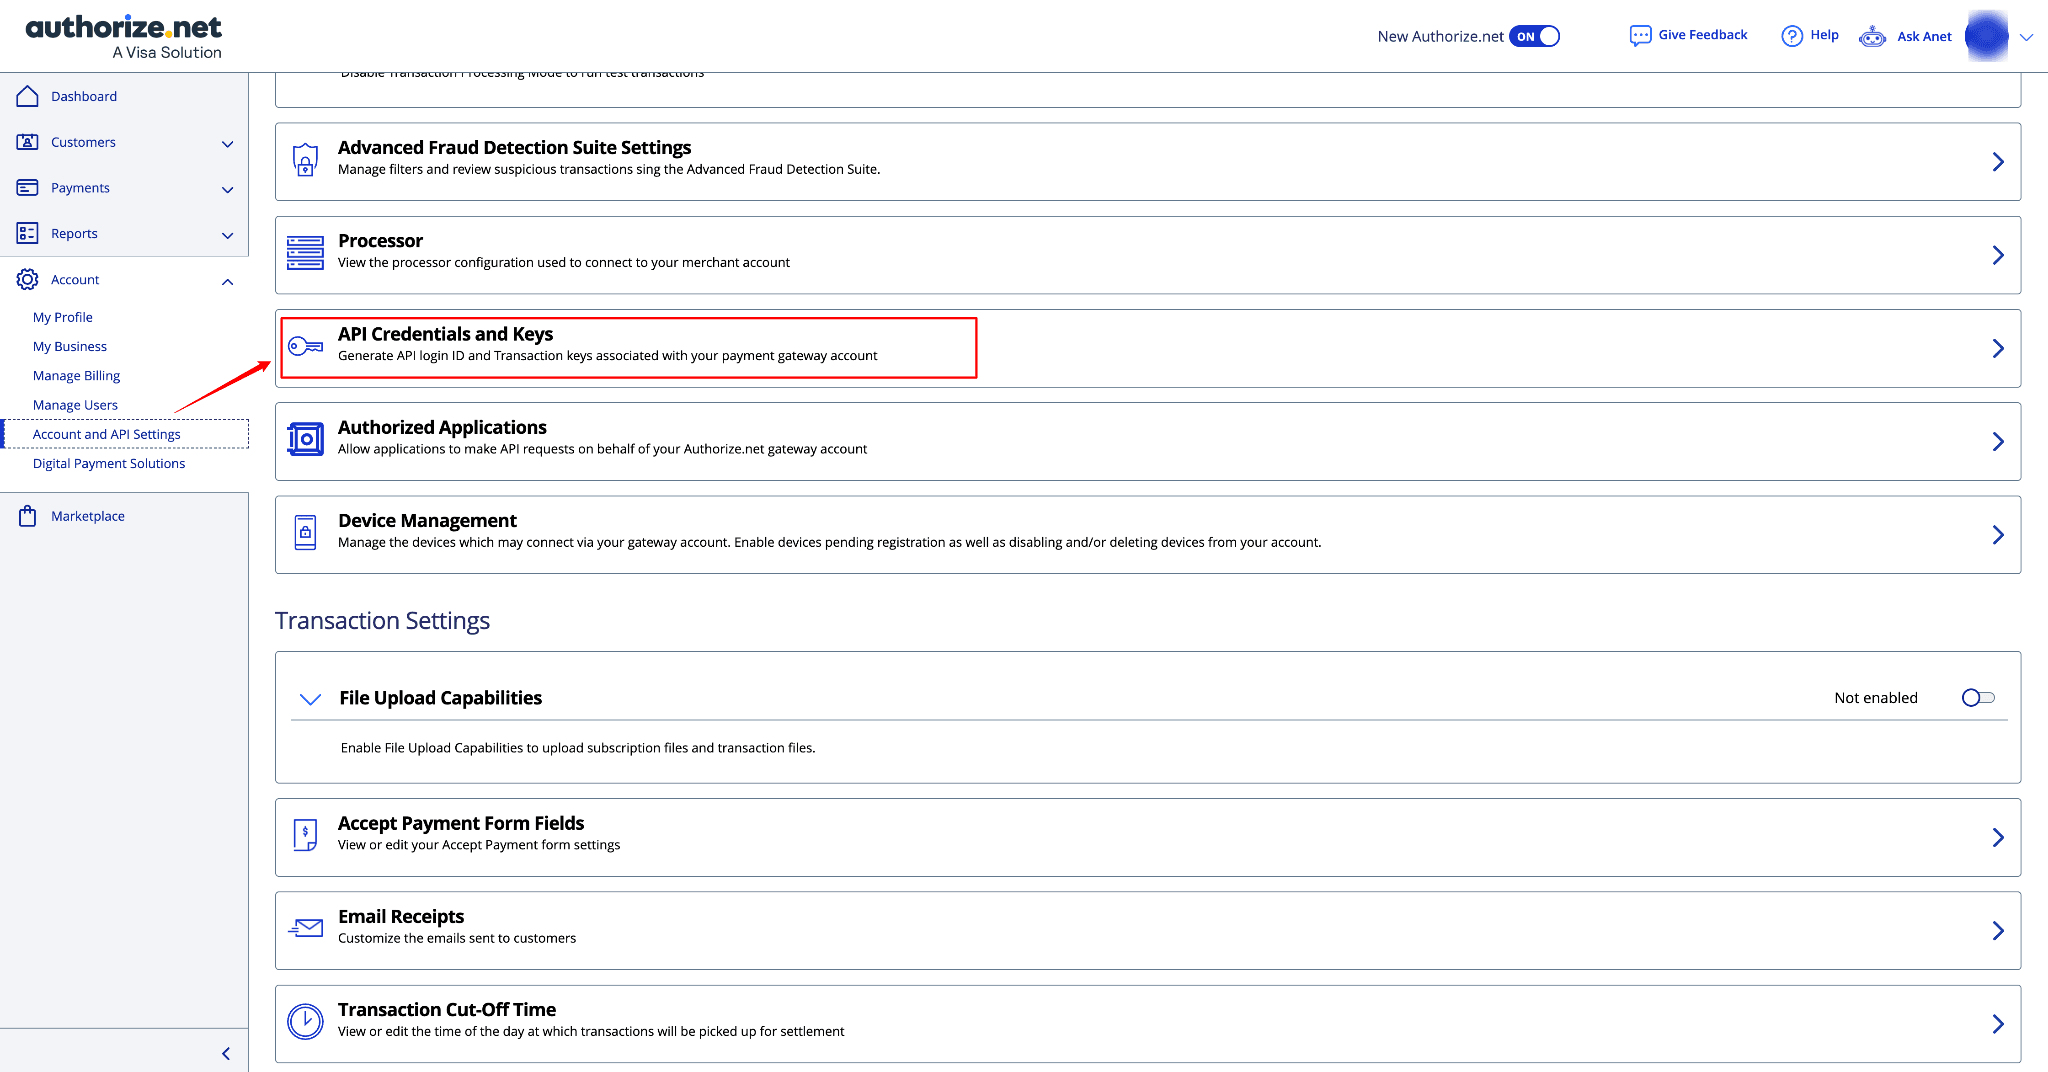Open Authorized Applications heading
This screenshot has width=2048, height=1072.
coord(442,428)
